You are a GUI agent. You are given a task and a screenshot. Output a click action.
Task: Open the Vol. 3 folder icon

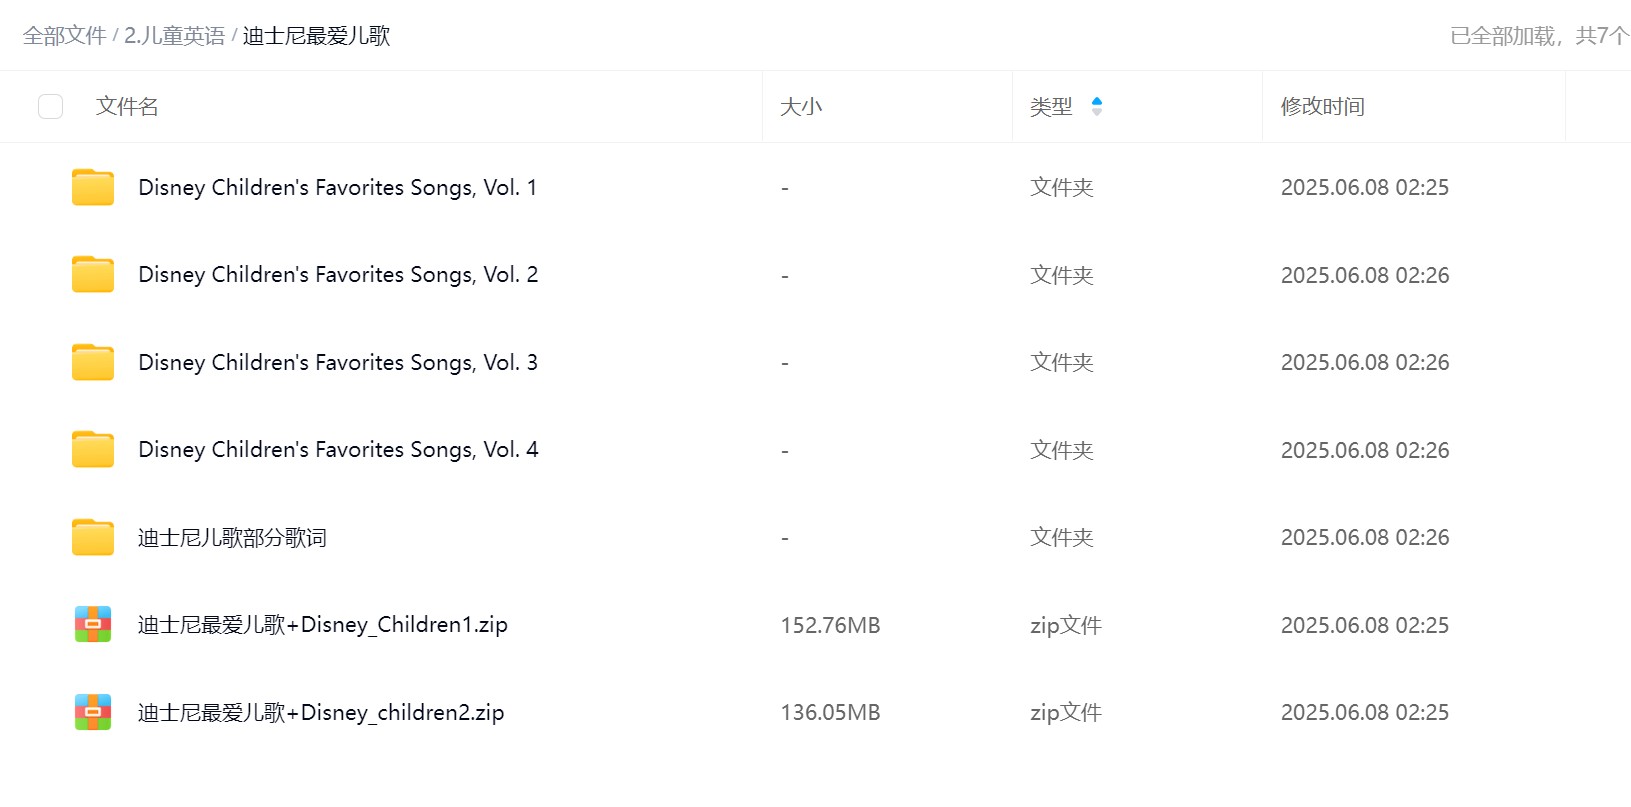point(93,362)
